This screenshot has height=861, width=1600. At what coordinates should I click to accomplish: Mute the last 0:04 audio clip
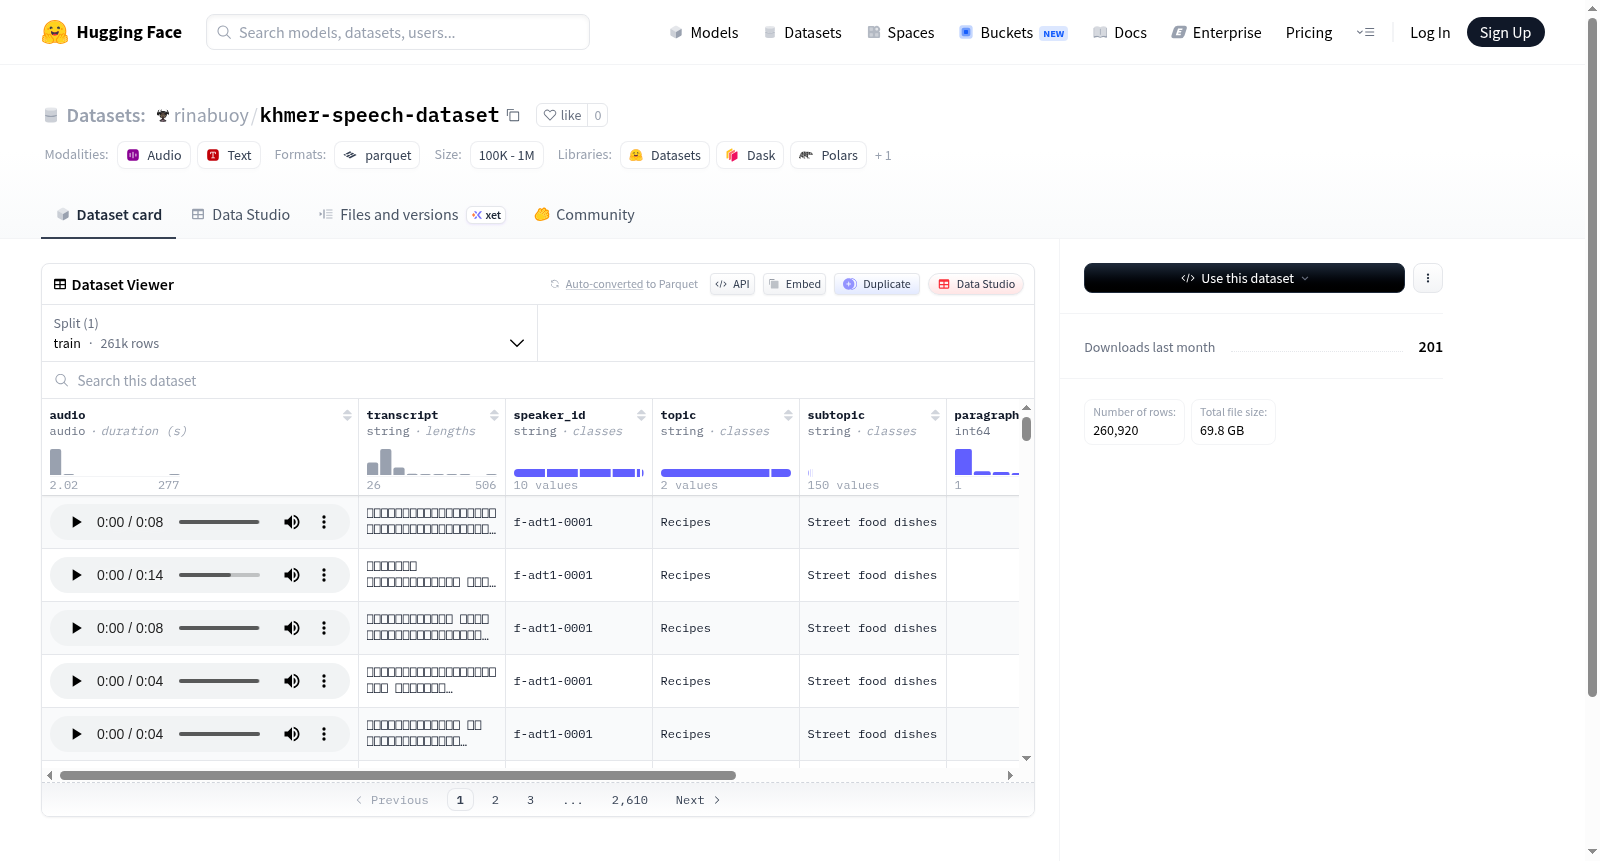(292, 734)
